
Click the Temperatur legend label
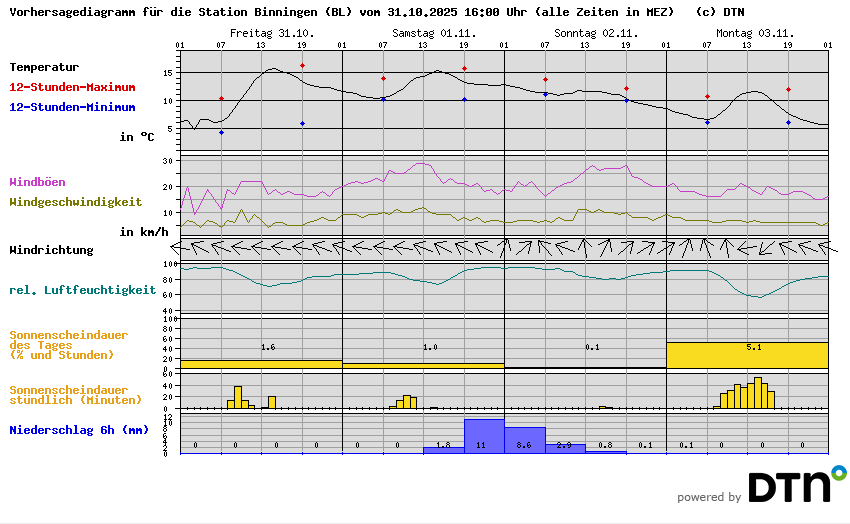coord(44,67)
